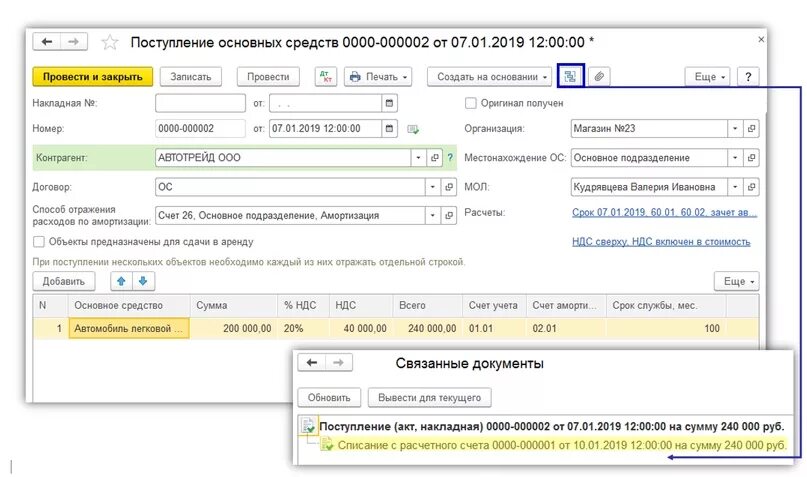Go forward in Связанные документы window
This screenshot has height=477, width=807.
338,363
